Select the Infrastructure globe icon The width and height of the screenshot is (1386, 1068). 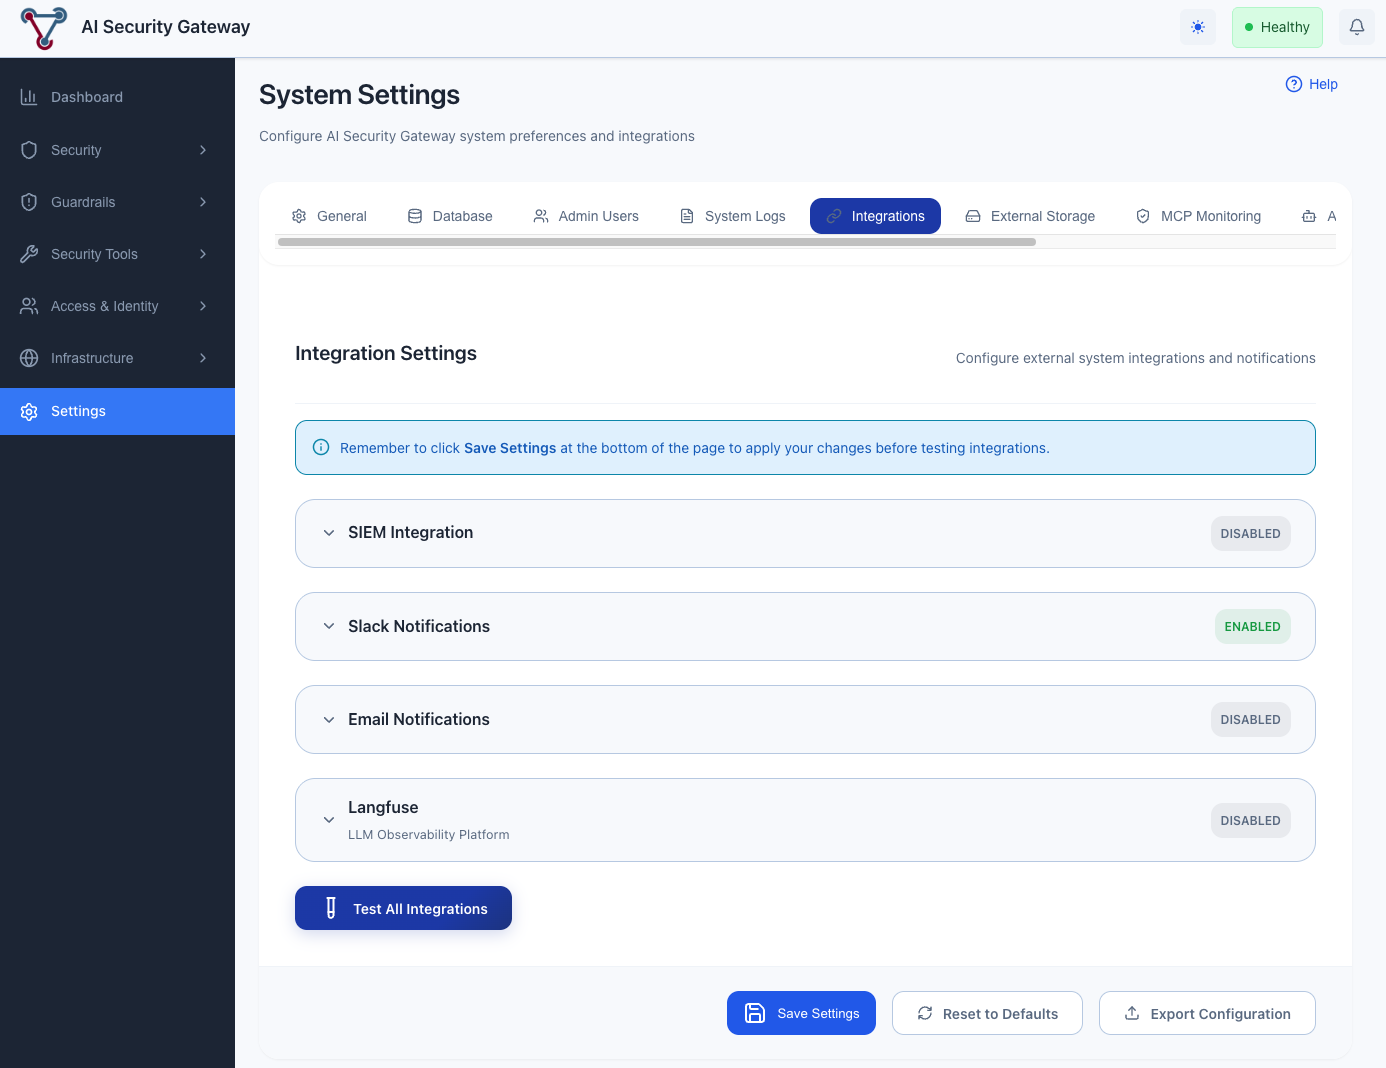(30, 357)
